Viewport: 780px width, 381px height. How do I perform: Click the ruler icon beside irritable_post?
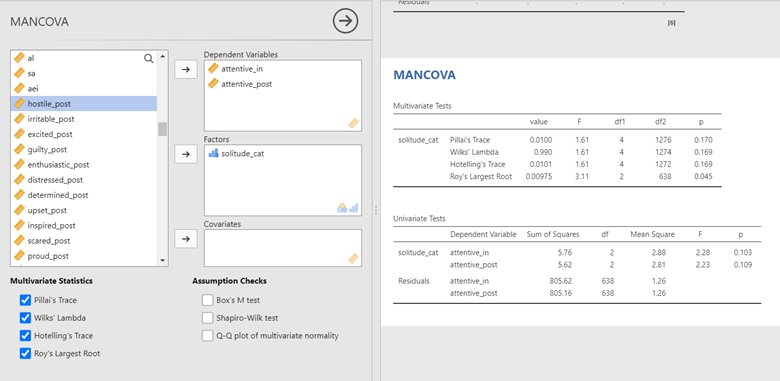pyautogui.click(x=19, y=119)
